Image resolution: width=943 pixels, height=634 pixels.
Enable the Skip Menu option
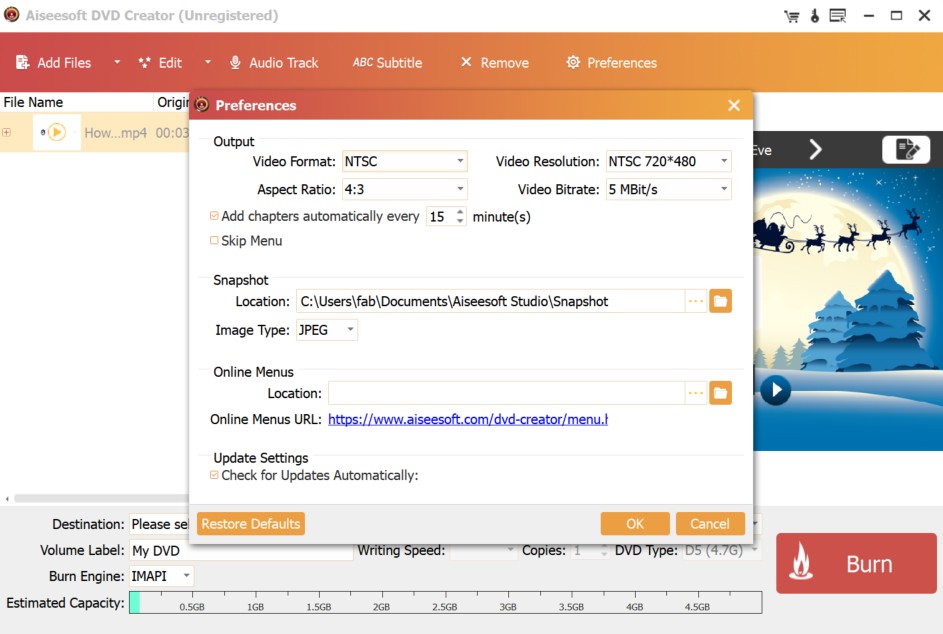[214, 241]
